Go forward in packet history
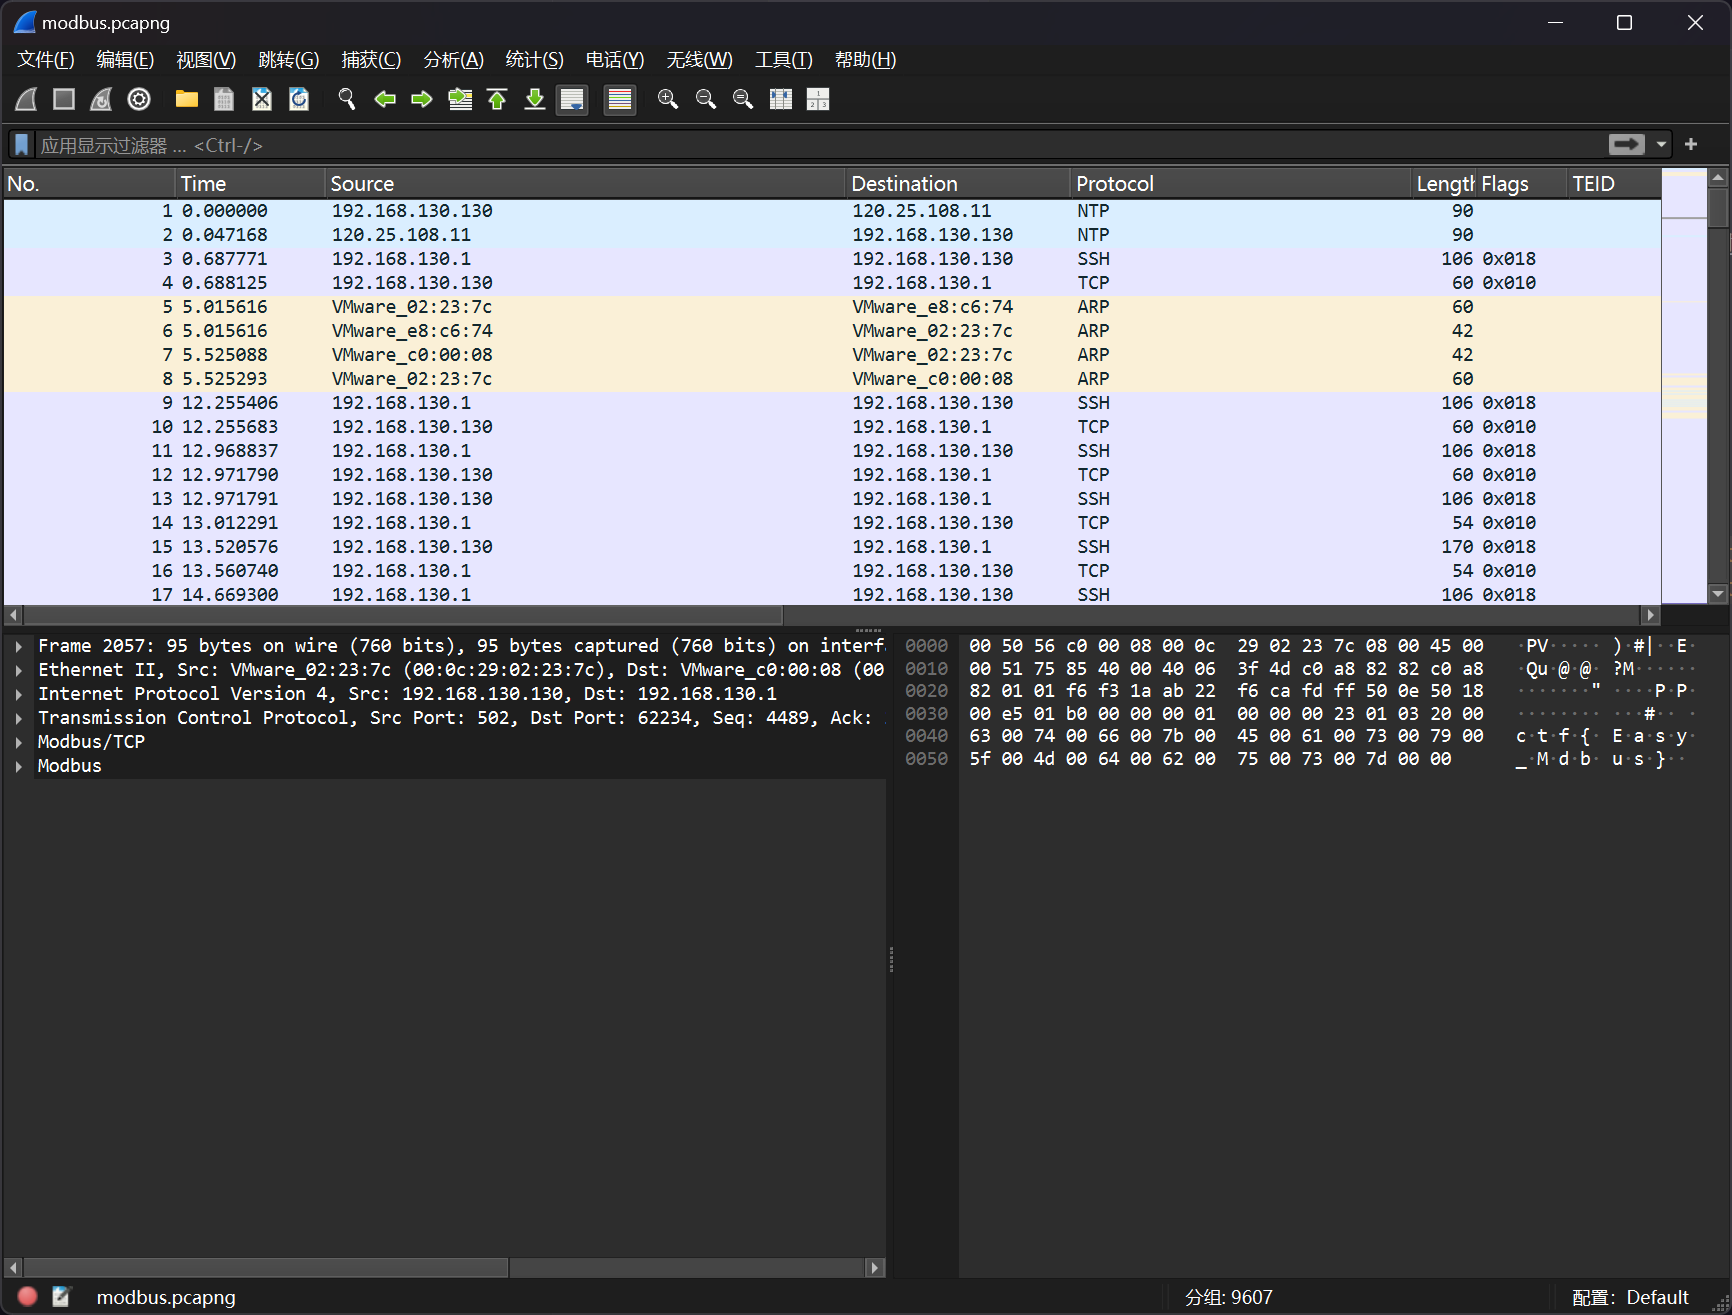 422,99
